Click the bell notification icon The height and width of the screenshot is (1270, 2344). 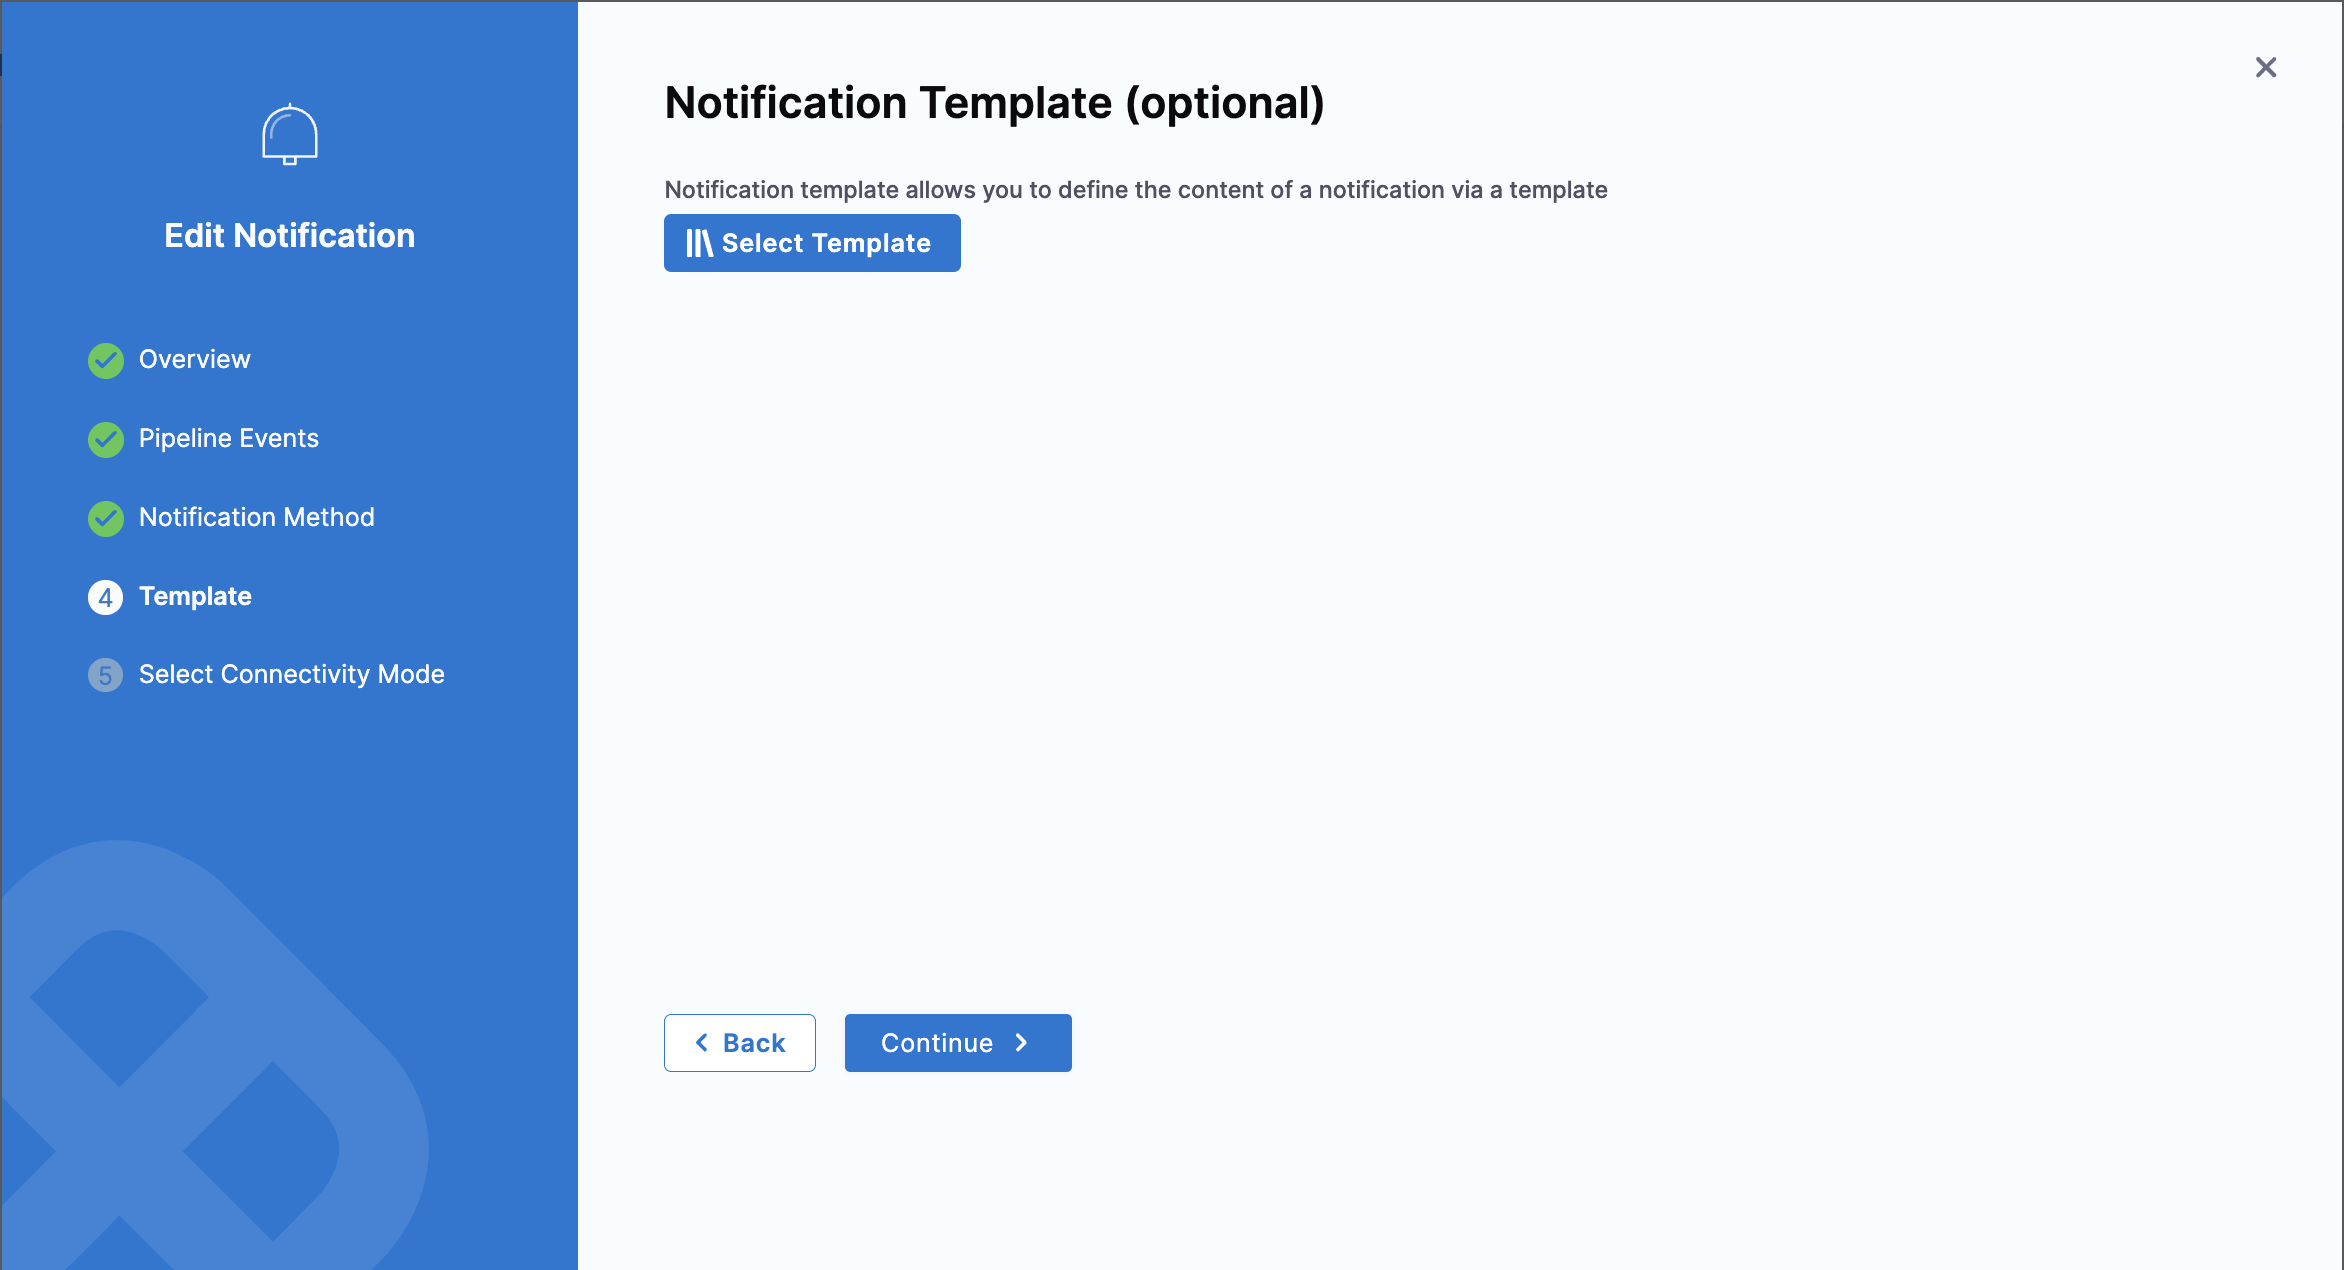[290, 135]
